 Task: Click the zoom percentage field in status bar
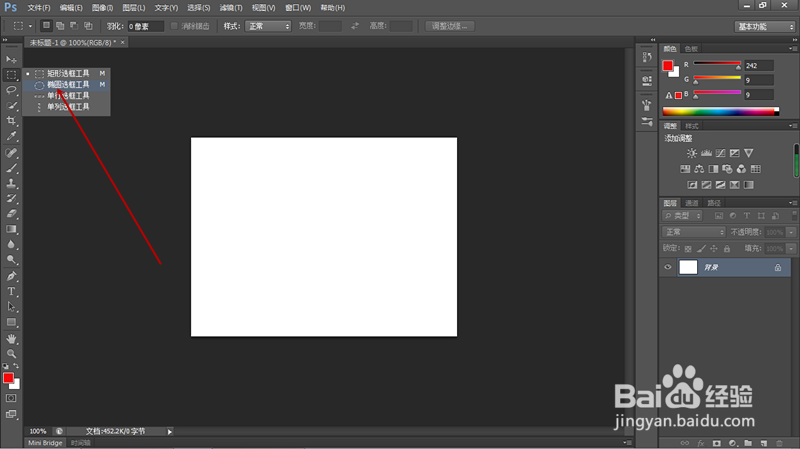[x=38, y=432]
